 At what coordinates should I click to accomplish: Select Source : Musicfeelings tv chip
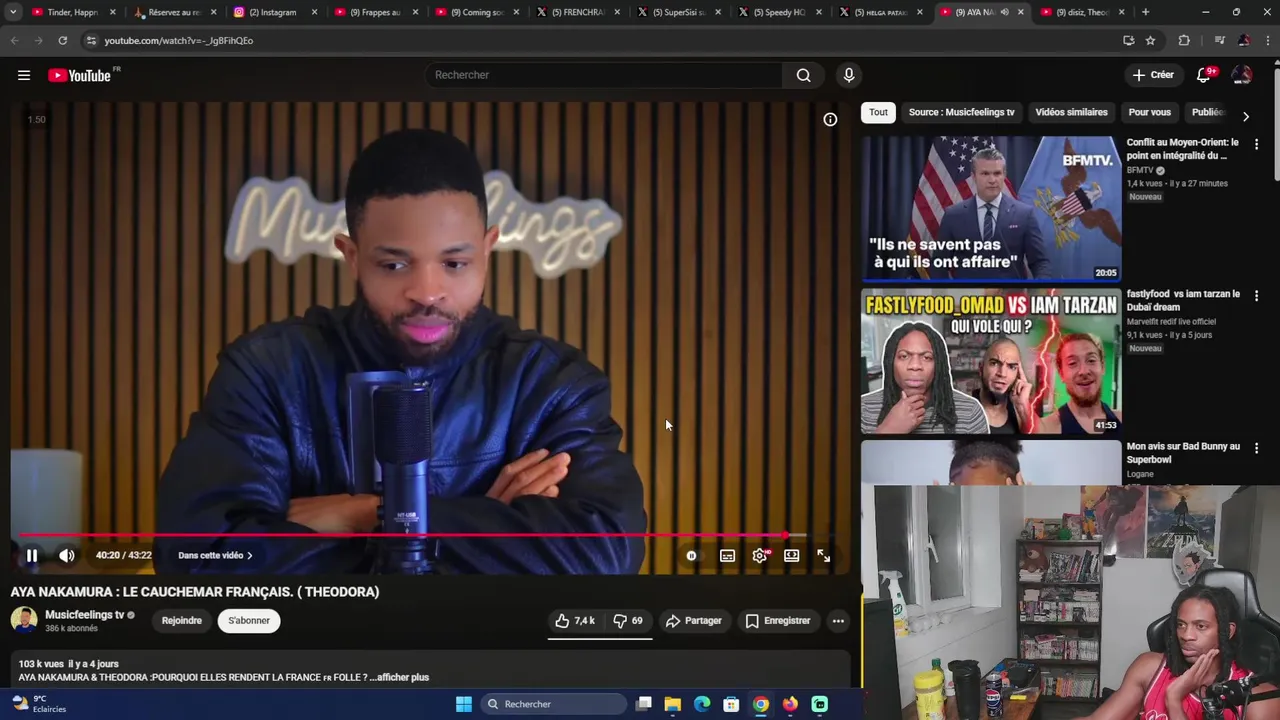(961, 112)
